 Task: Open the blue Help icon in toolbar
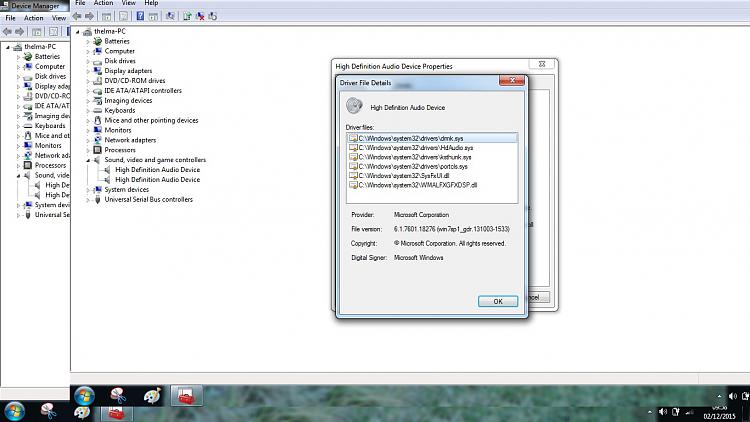pyautogui.click(x=140, y=16)
